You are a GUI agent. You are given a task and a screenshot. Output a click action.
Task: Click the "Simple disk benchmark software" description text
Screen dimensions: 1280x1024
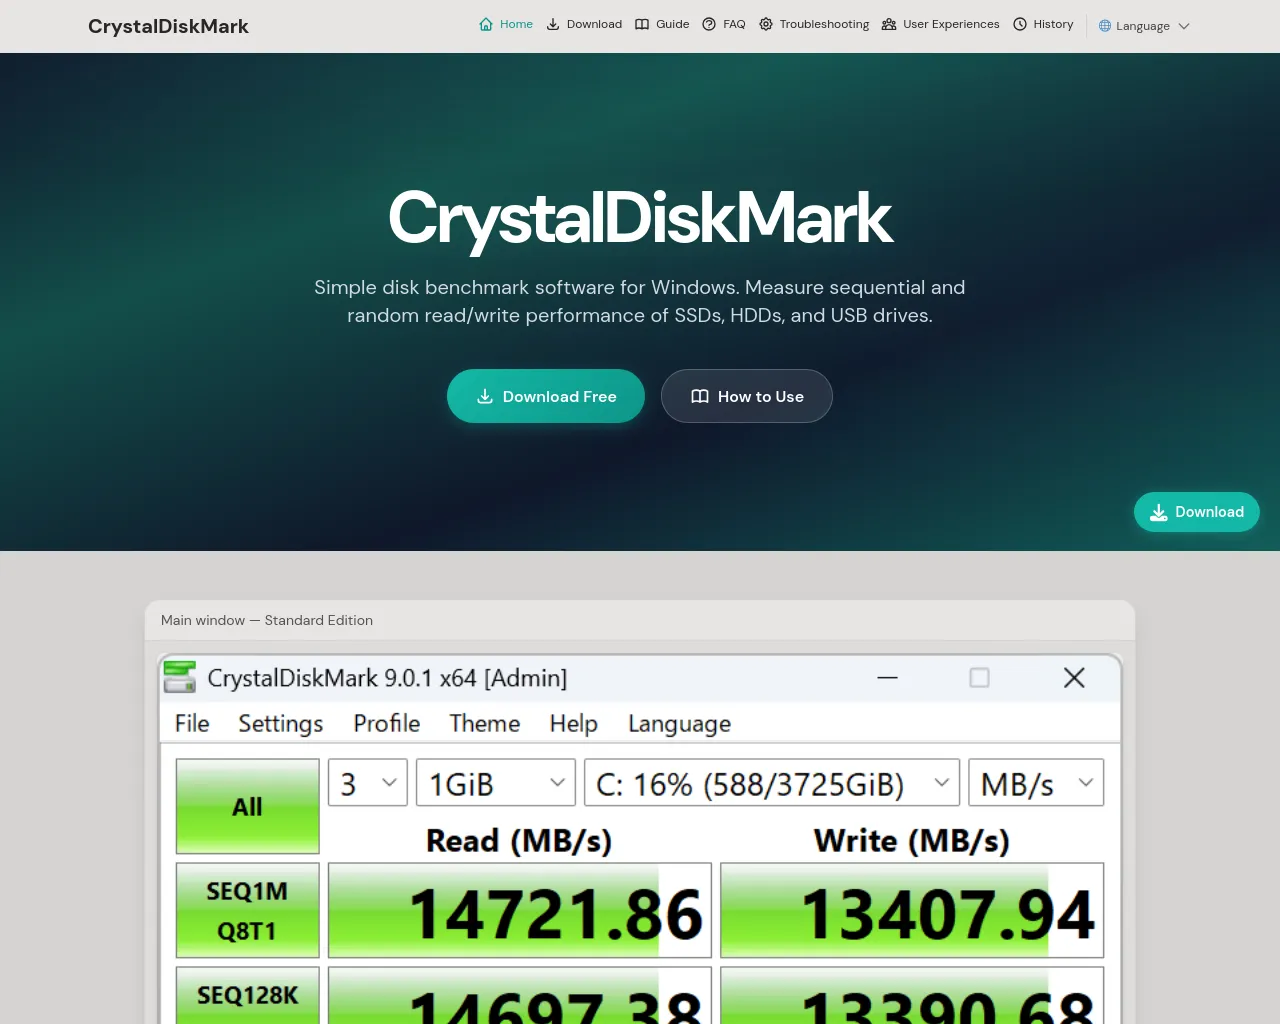pos(640,301)
